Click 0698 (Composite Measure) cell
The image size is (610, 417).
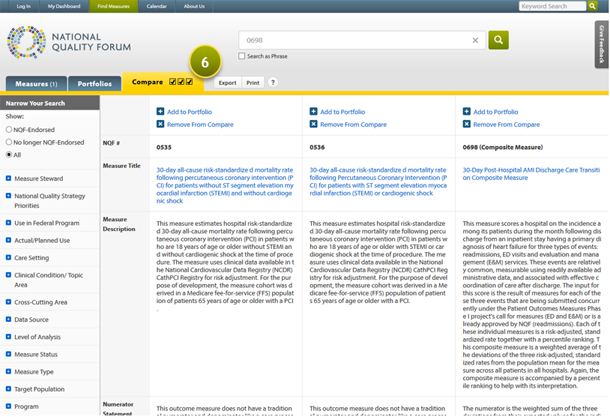[503, 147]
